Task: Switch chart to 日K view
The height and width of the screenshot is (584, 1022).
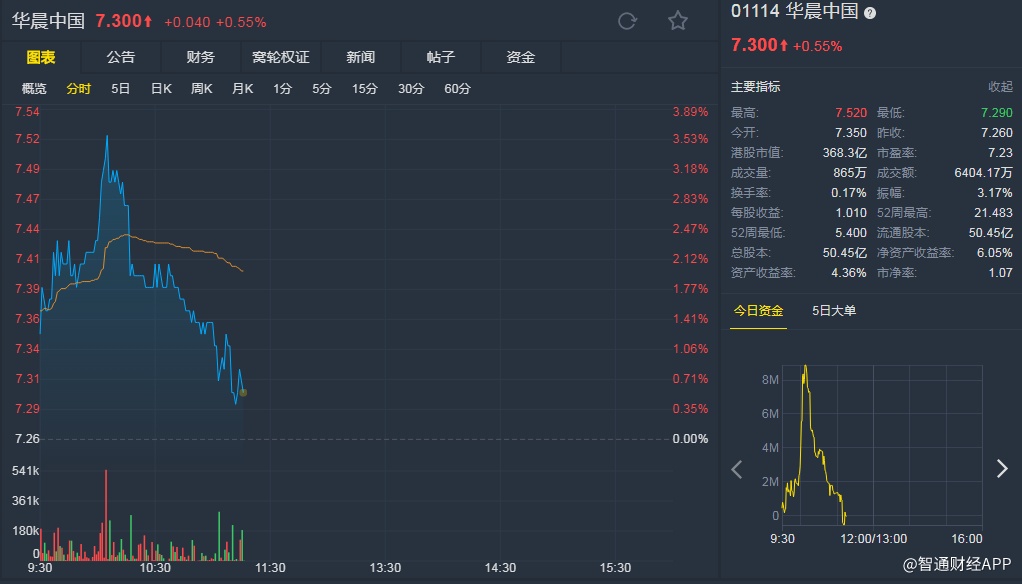Action: coord(161,89)
